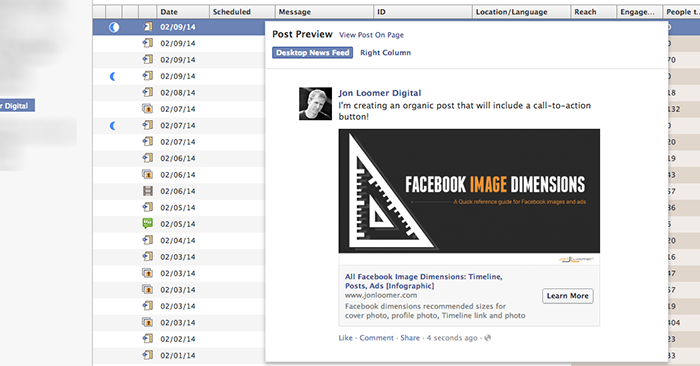Open All Facebook Image Dimensions article title
Screen dimensions: 700x366
click(x=424, y=281)
